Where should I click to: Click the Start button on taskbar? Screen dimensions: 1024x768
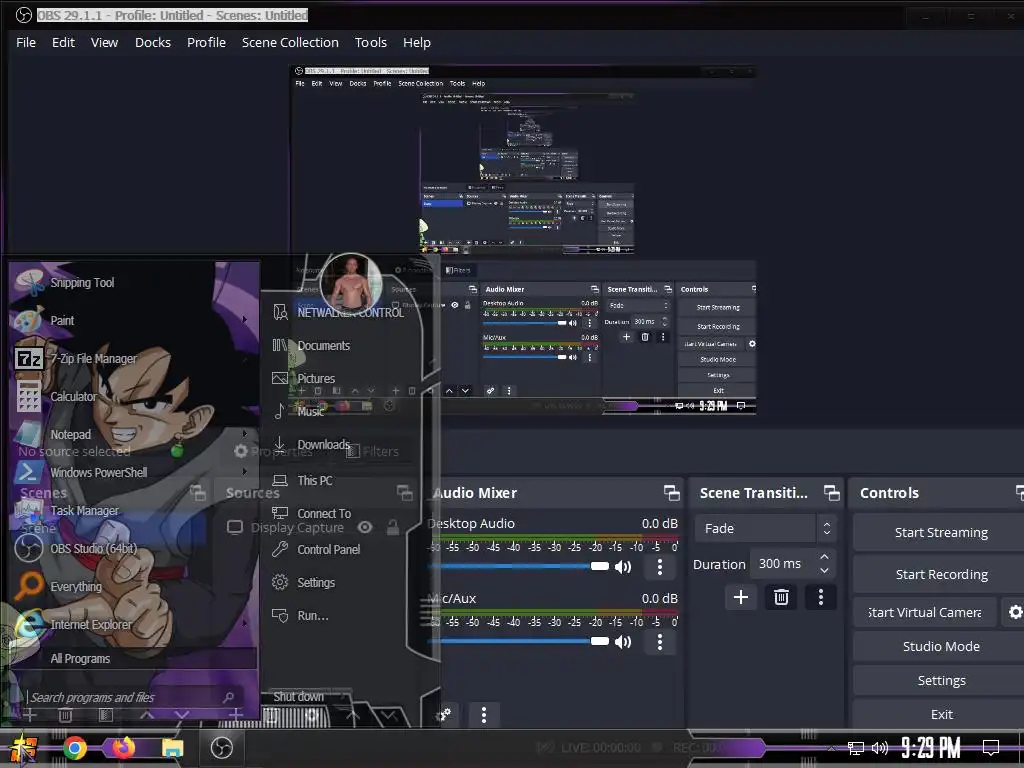click(x=23, y=748)
